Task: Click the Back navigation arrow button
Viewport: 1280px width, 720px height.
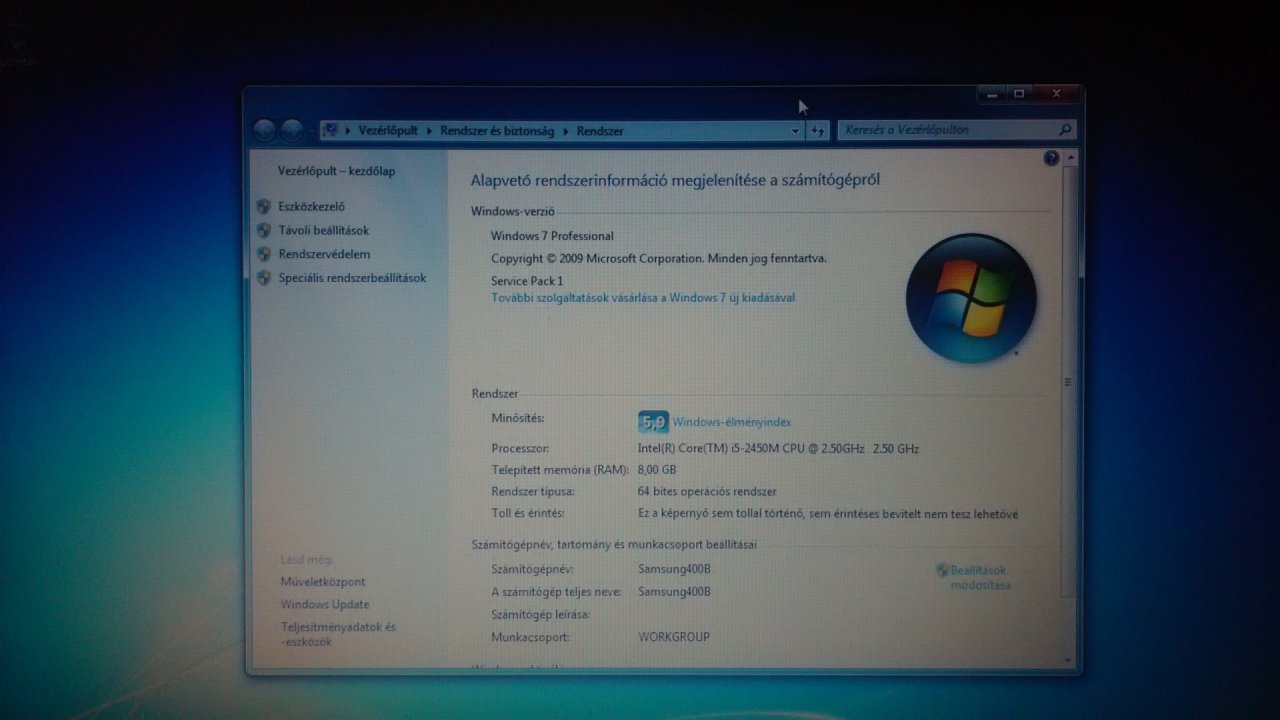Action: (x=264, y=130)
